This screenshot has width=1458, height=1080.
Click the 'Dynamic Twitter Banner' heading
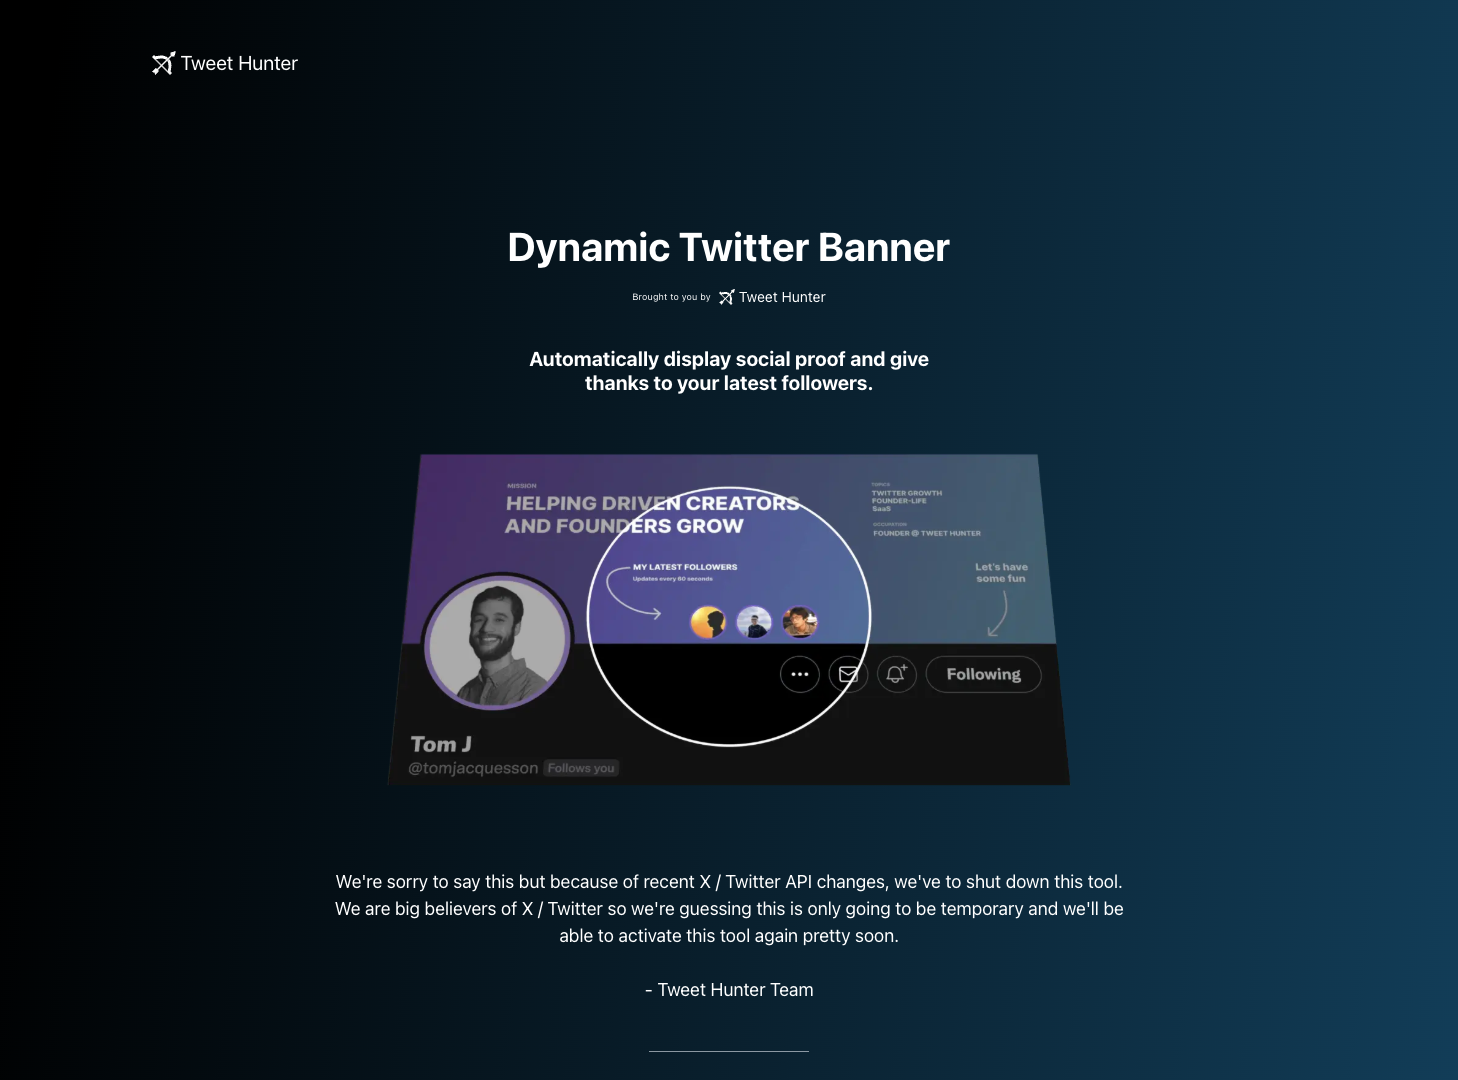728,247
